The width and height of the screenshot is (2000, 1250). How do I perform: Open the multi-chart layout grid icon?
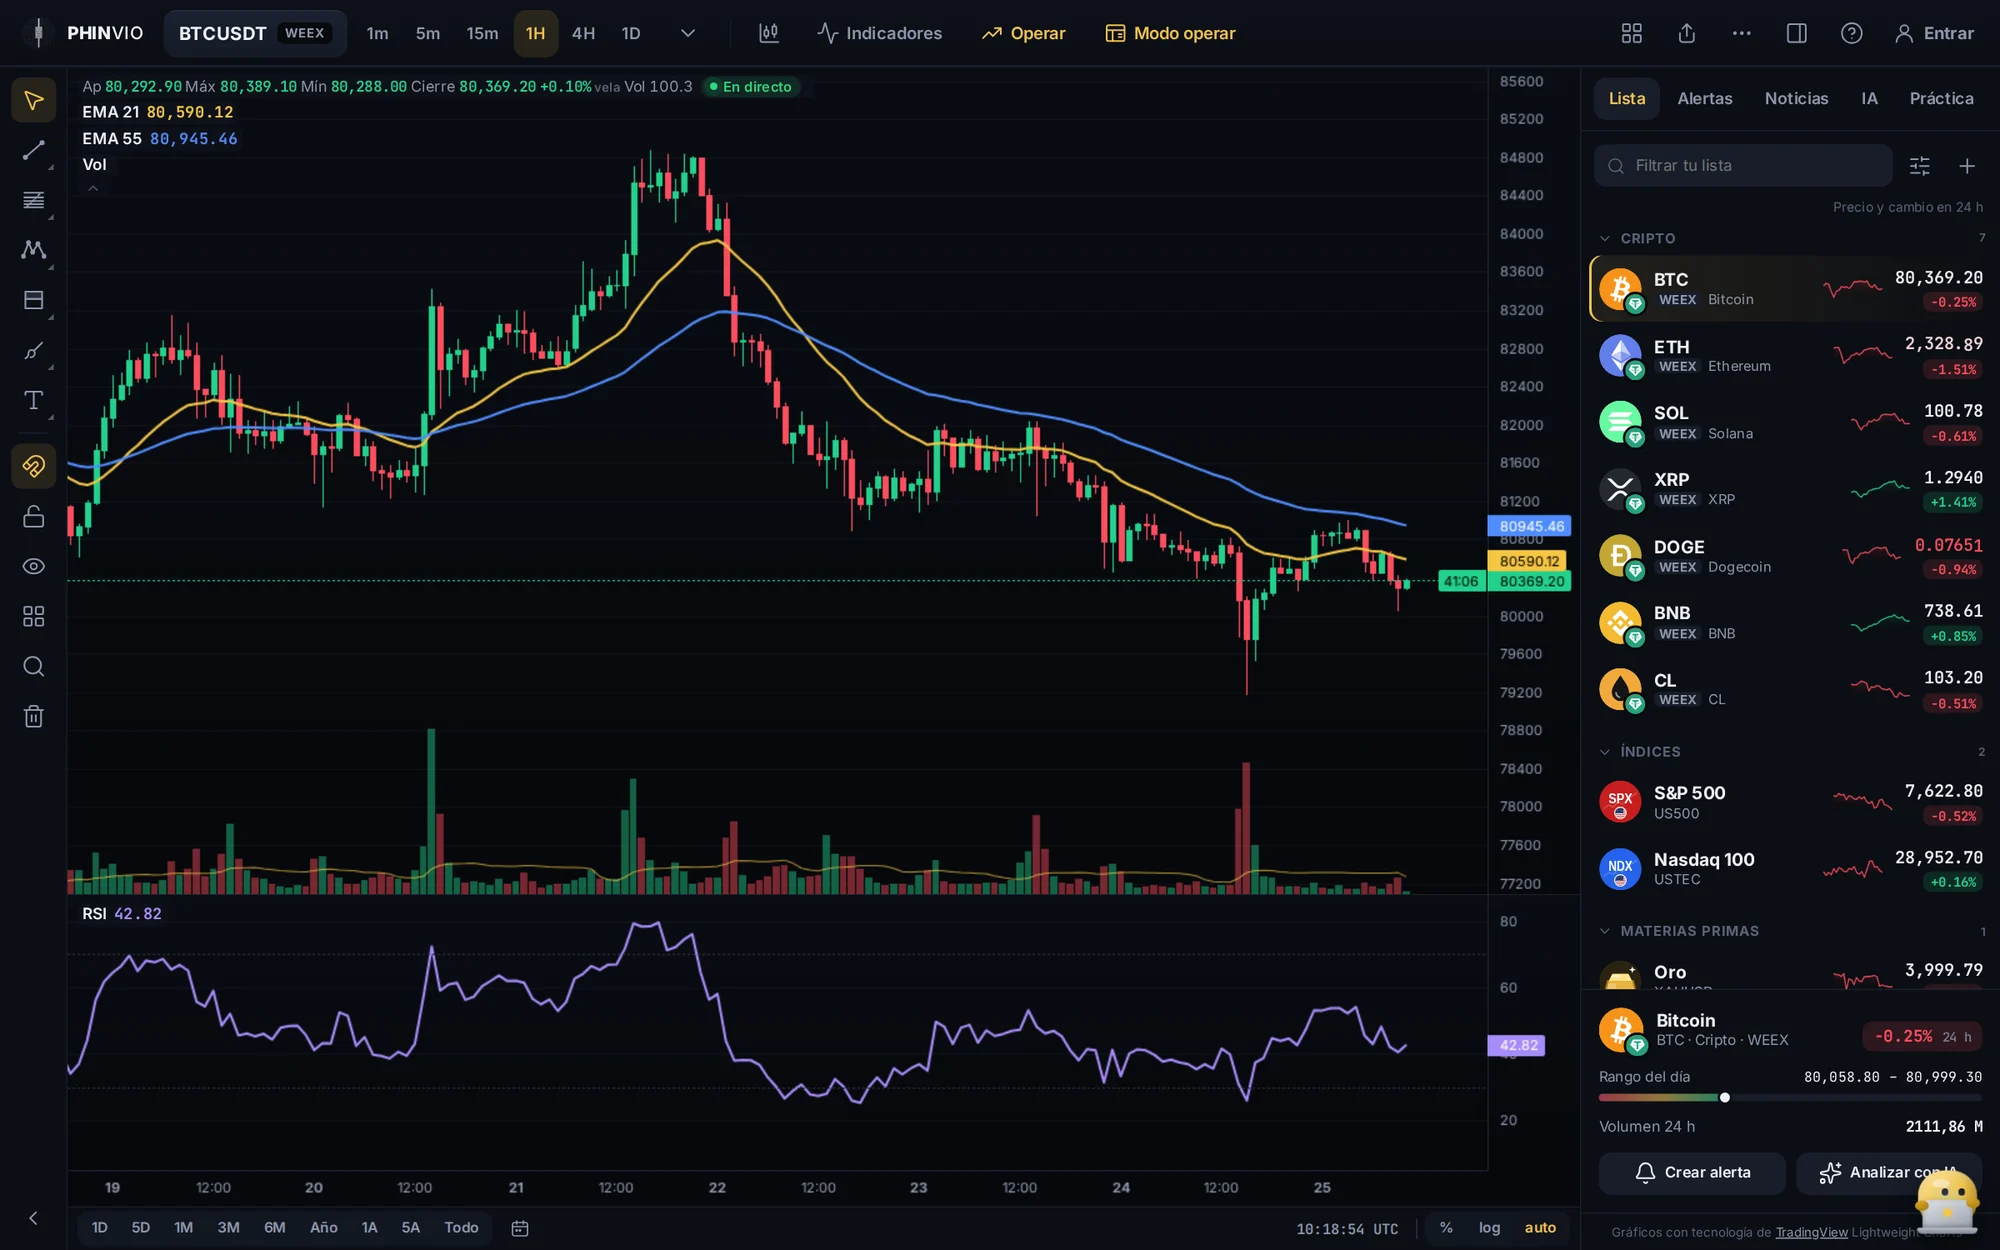pyautogui.click(x=1631, y=33)
